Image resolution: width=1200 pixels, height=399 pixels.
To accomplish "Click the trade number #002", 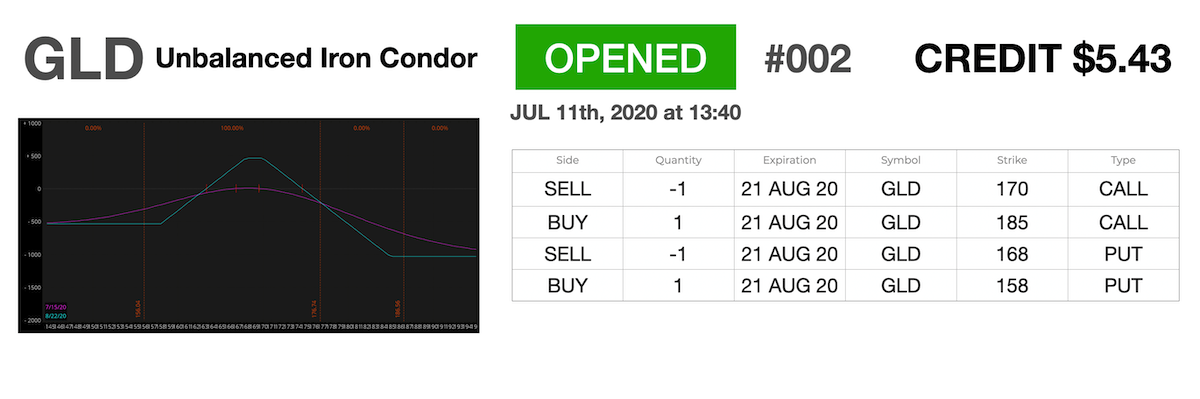I will [x=807, y=60].
